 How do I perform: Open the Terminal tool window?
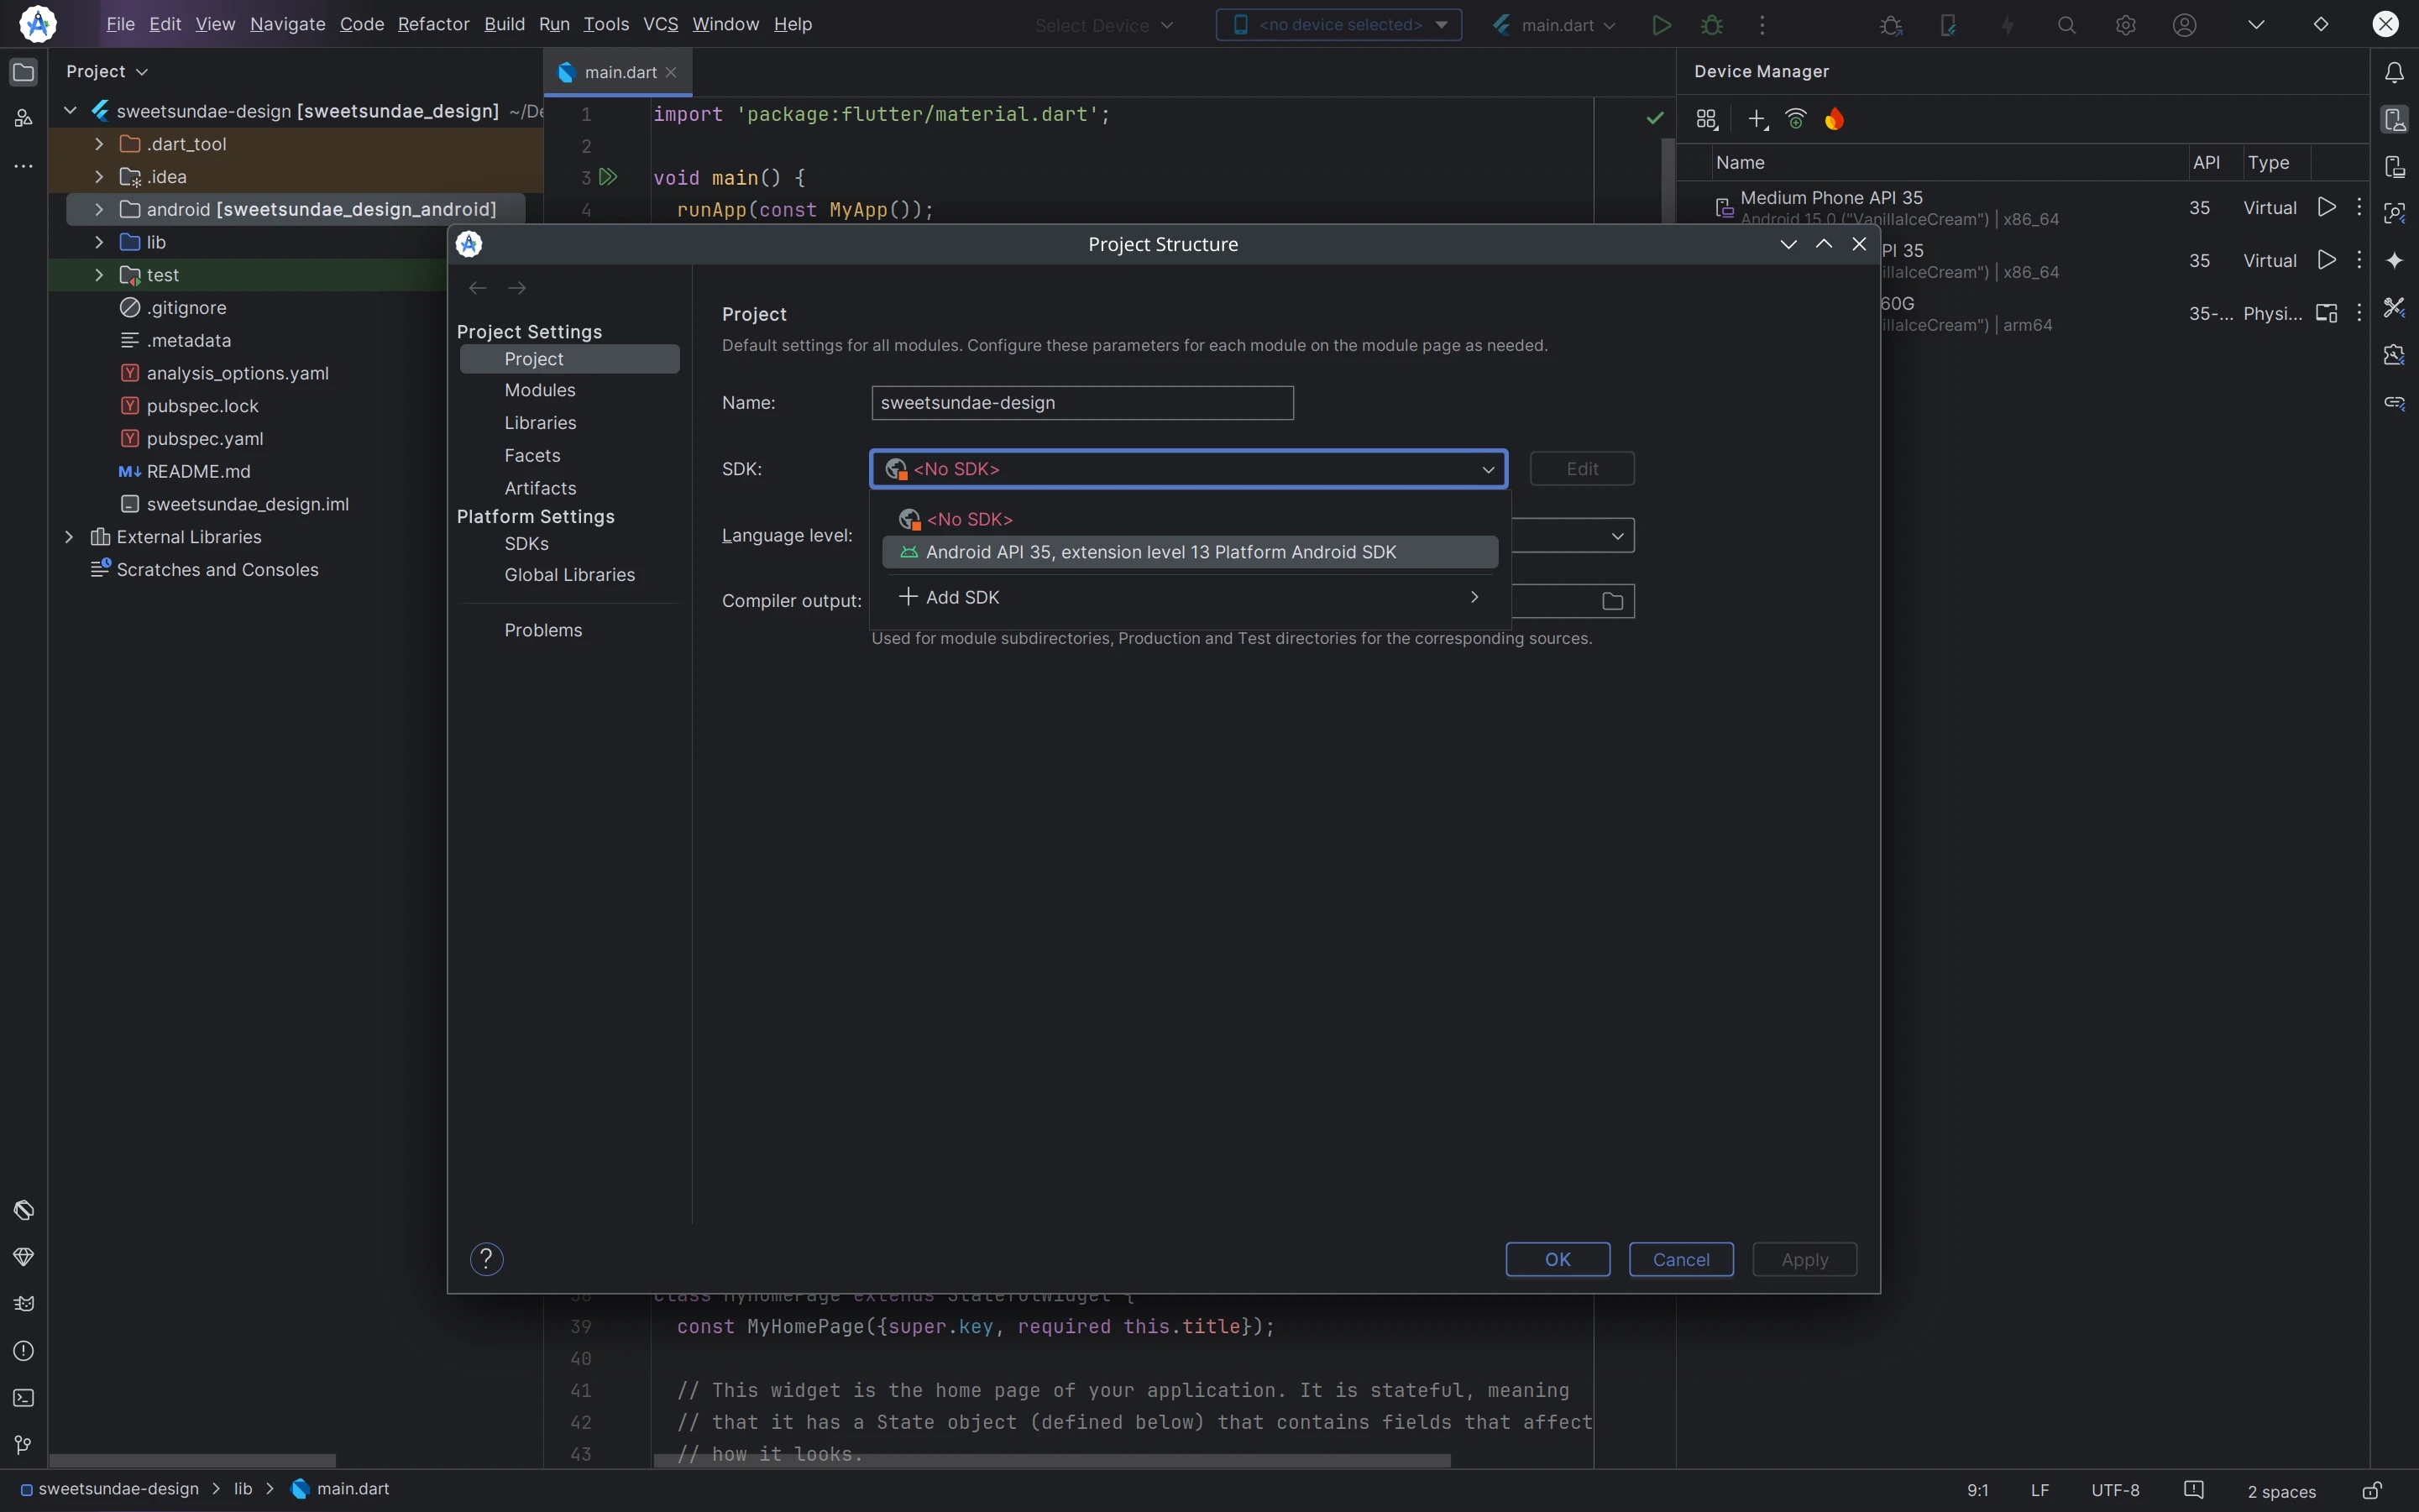(x=24, y=1398)
